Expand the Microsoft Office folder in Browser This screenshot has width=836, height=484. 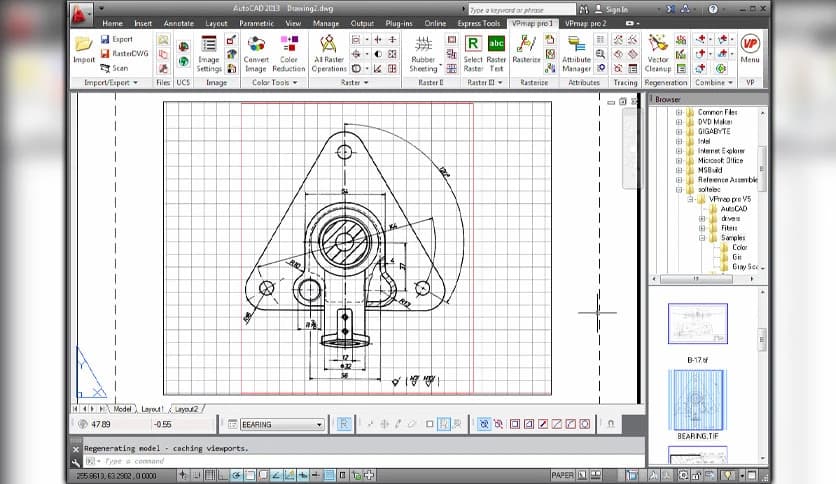(x=678, y=160)
